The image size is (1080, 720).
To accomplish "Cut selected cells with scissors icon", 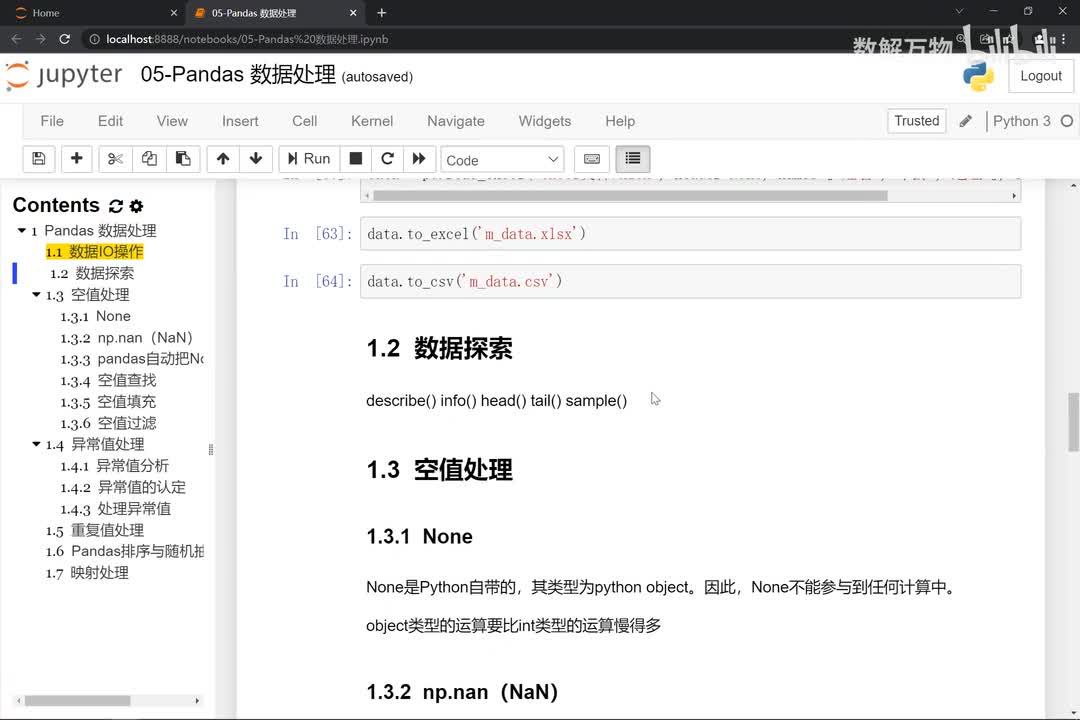I will click(x=115, y=159).
